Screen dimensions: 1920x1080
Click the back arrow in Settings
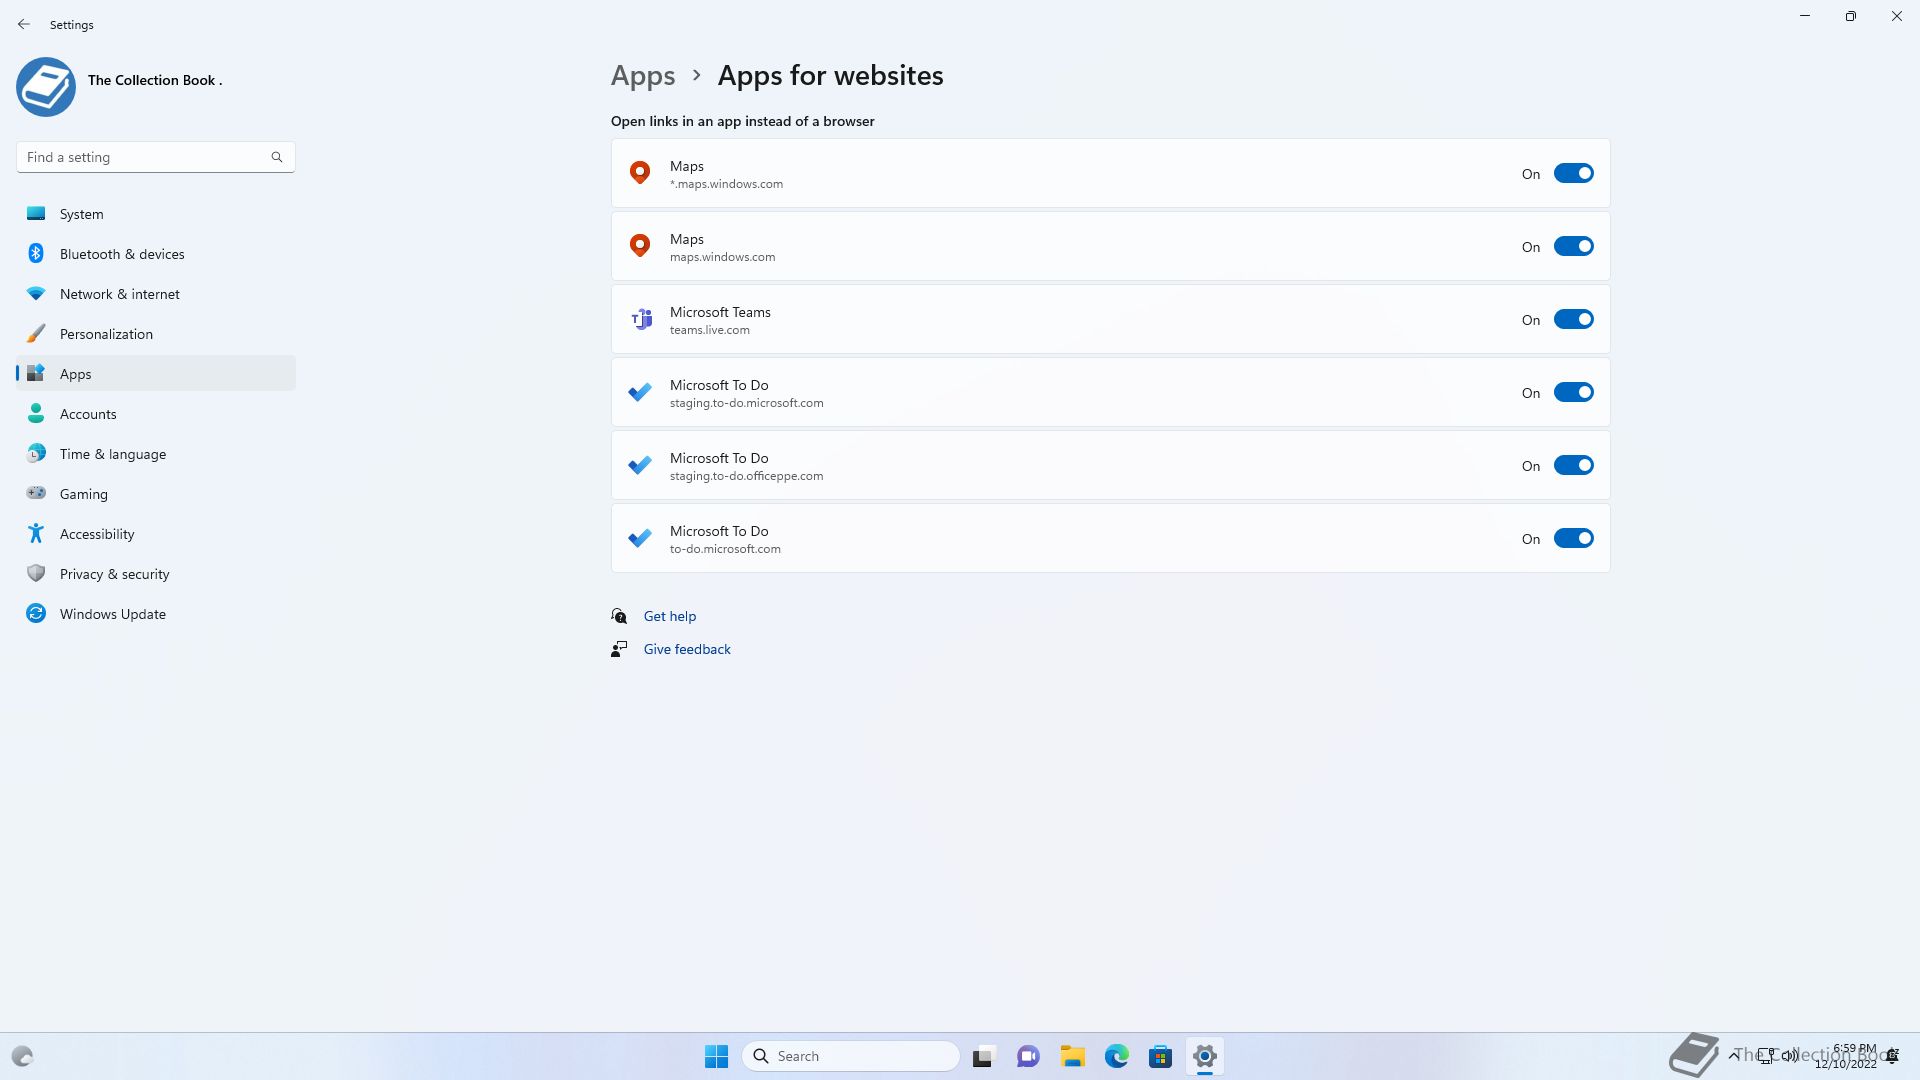tap(24, 24)
